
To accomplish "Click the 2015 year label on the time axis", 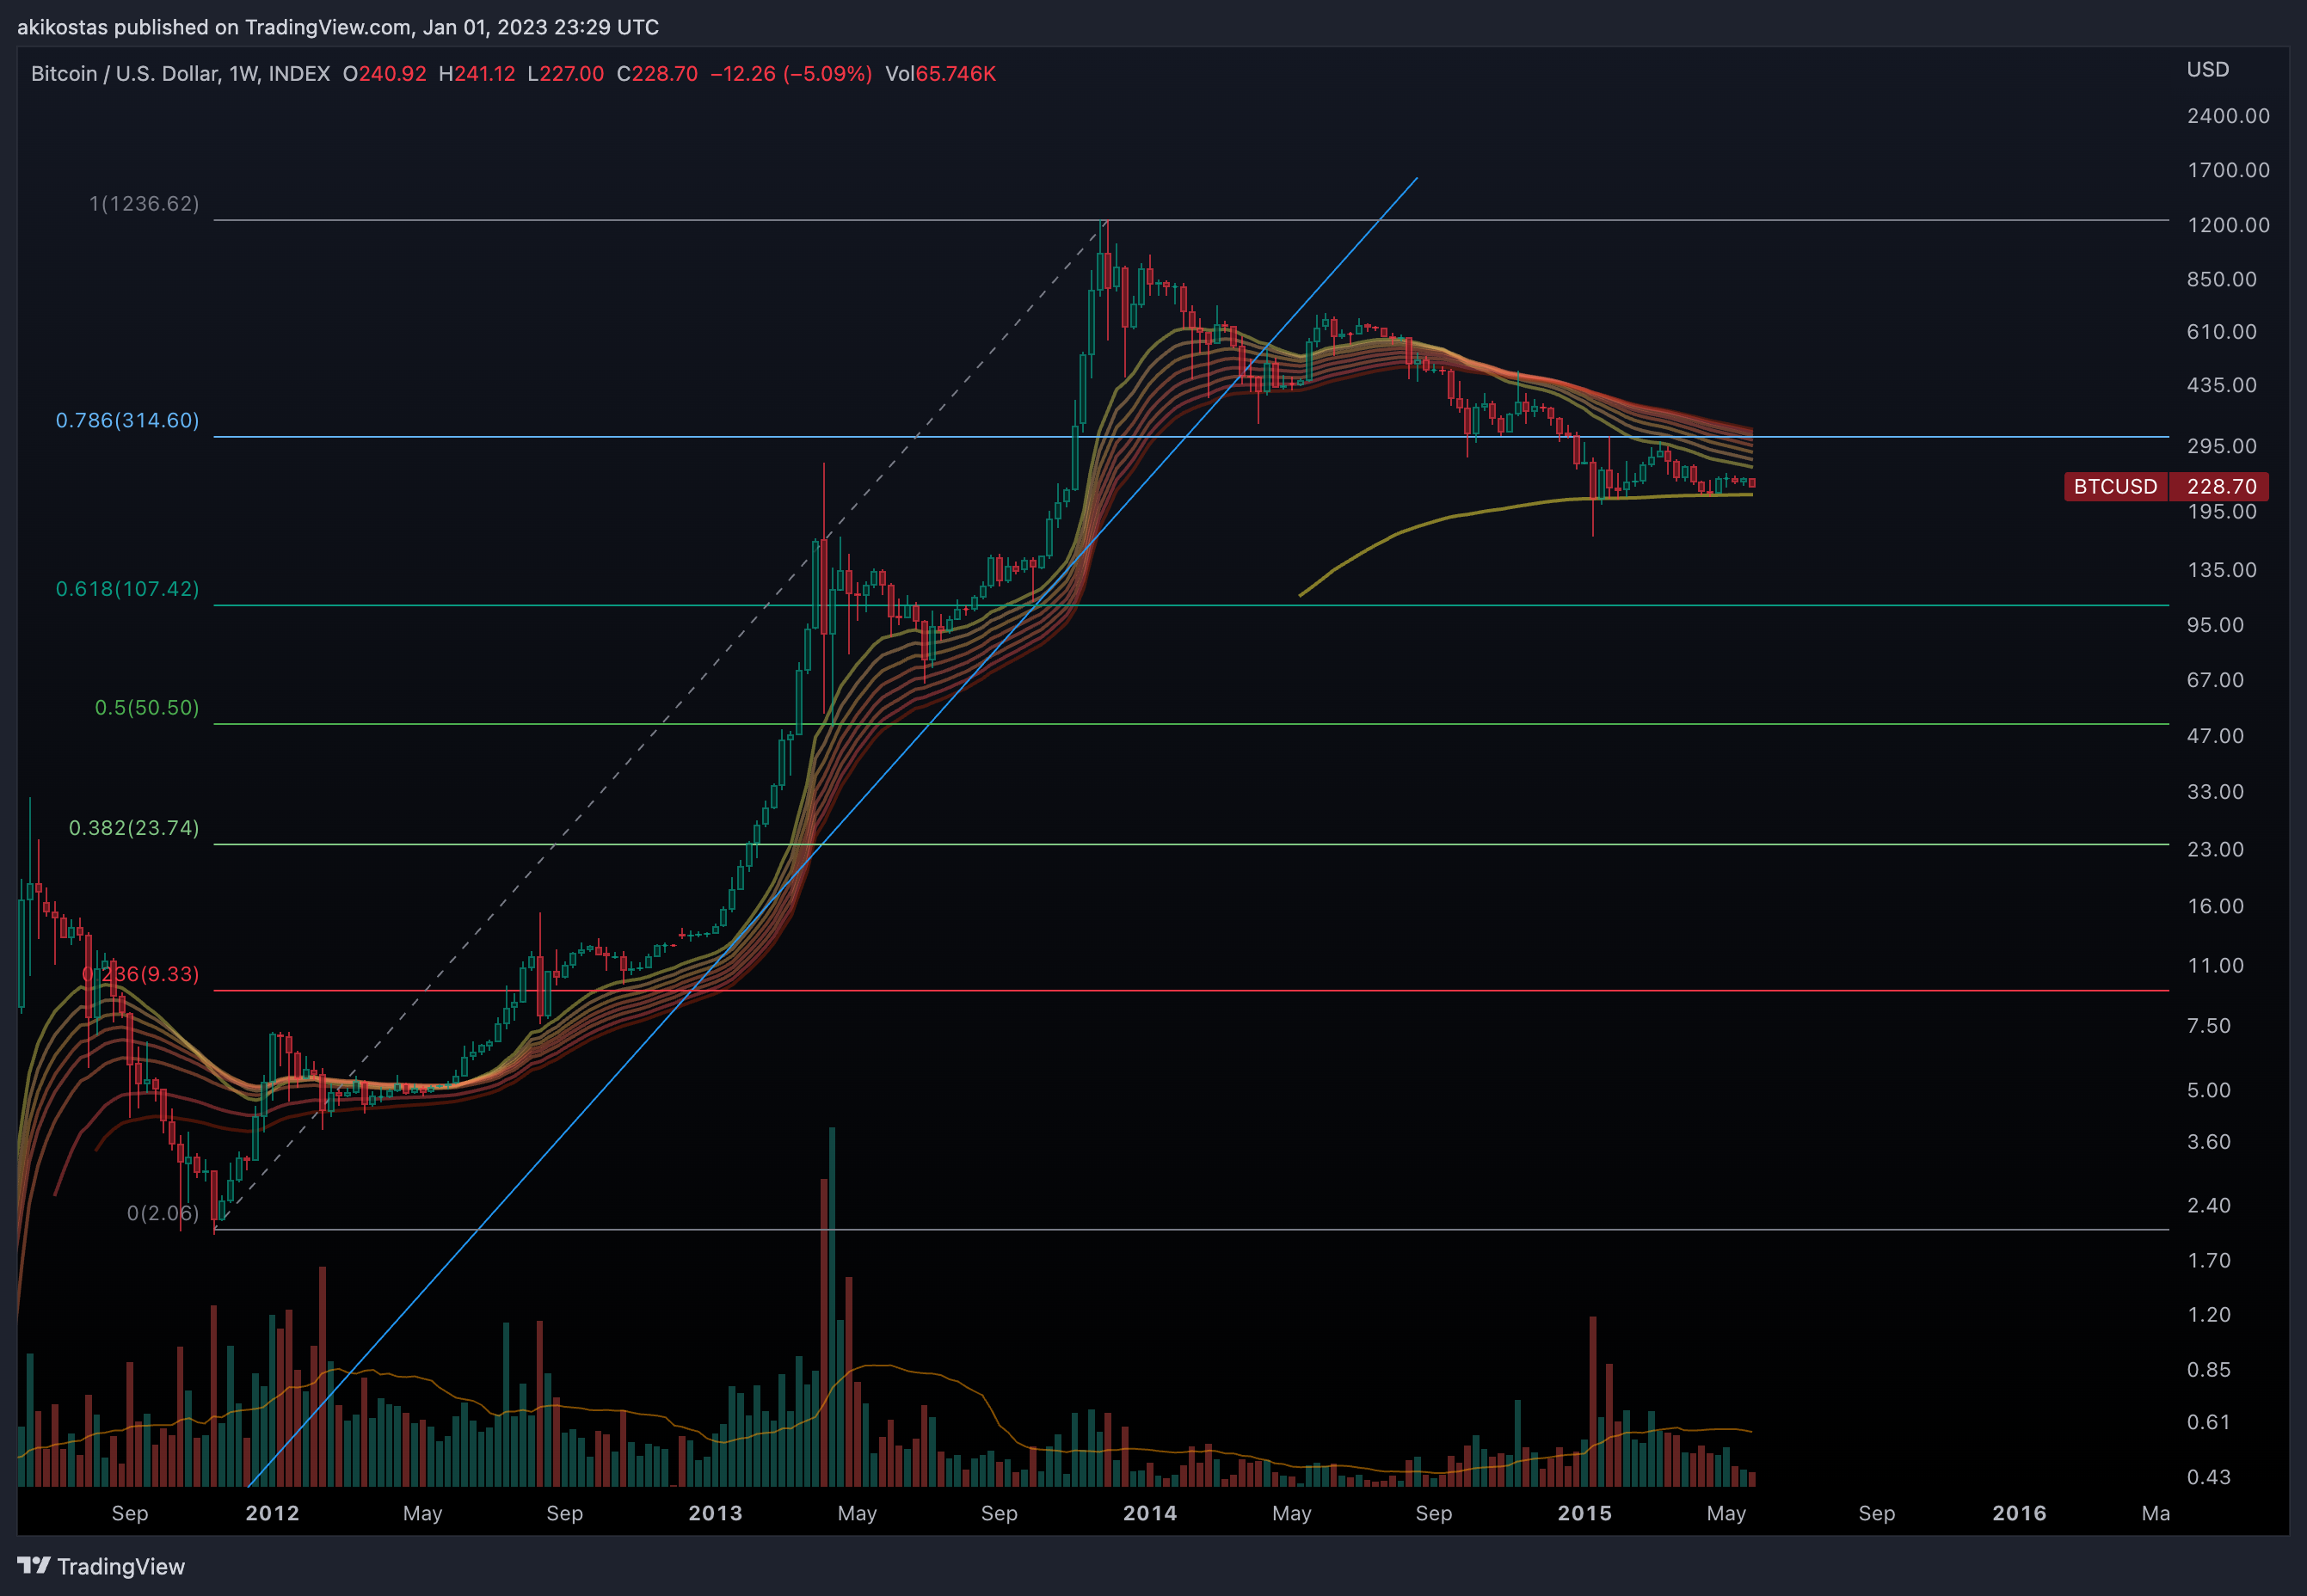I will (1585, 1513).
